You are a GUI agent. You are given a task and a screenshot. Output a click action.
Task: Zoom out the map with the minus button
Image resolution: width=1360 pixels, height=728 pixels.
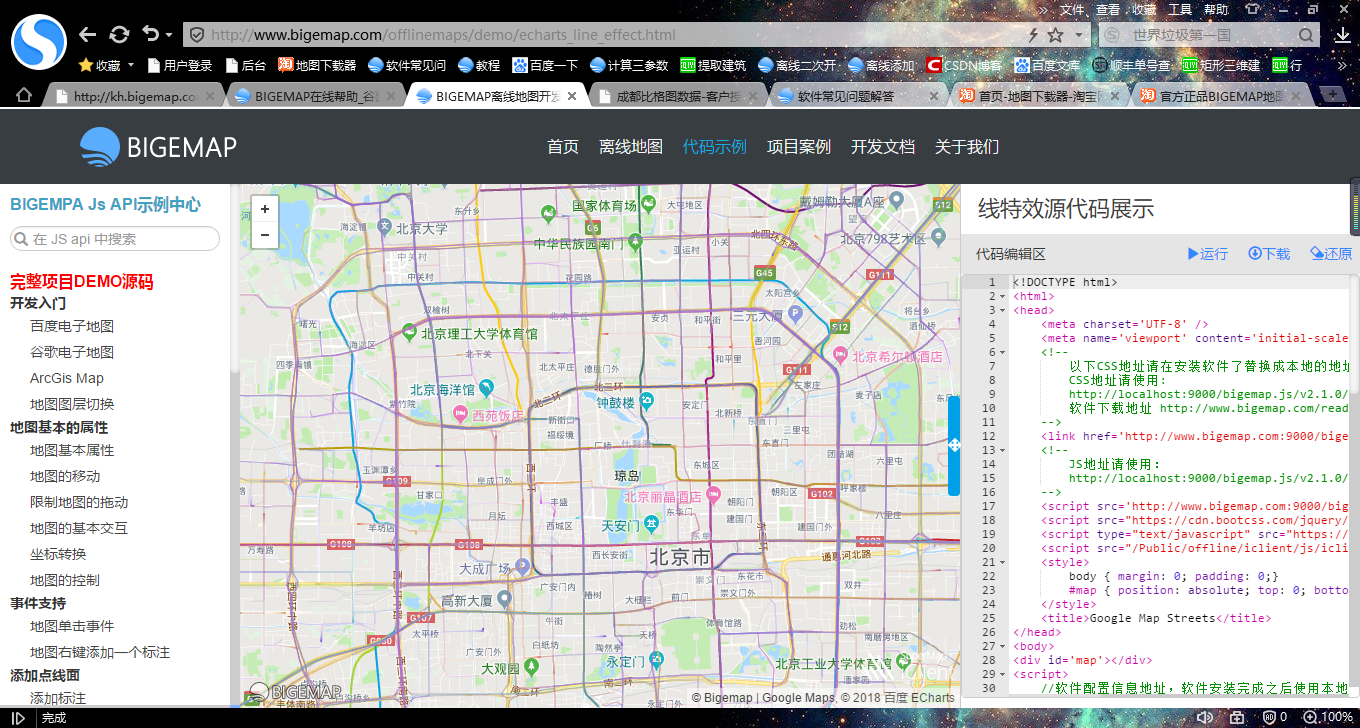pos(264,235)
